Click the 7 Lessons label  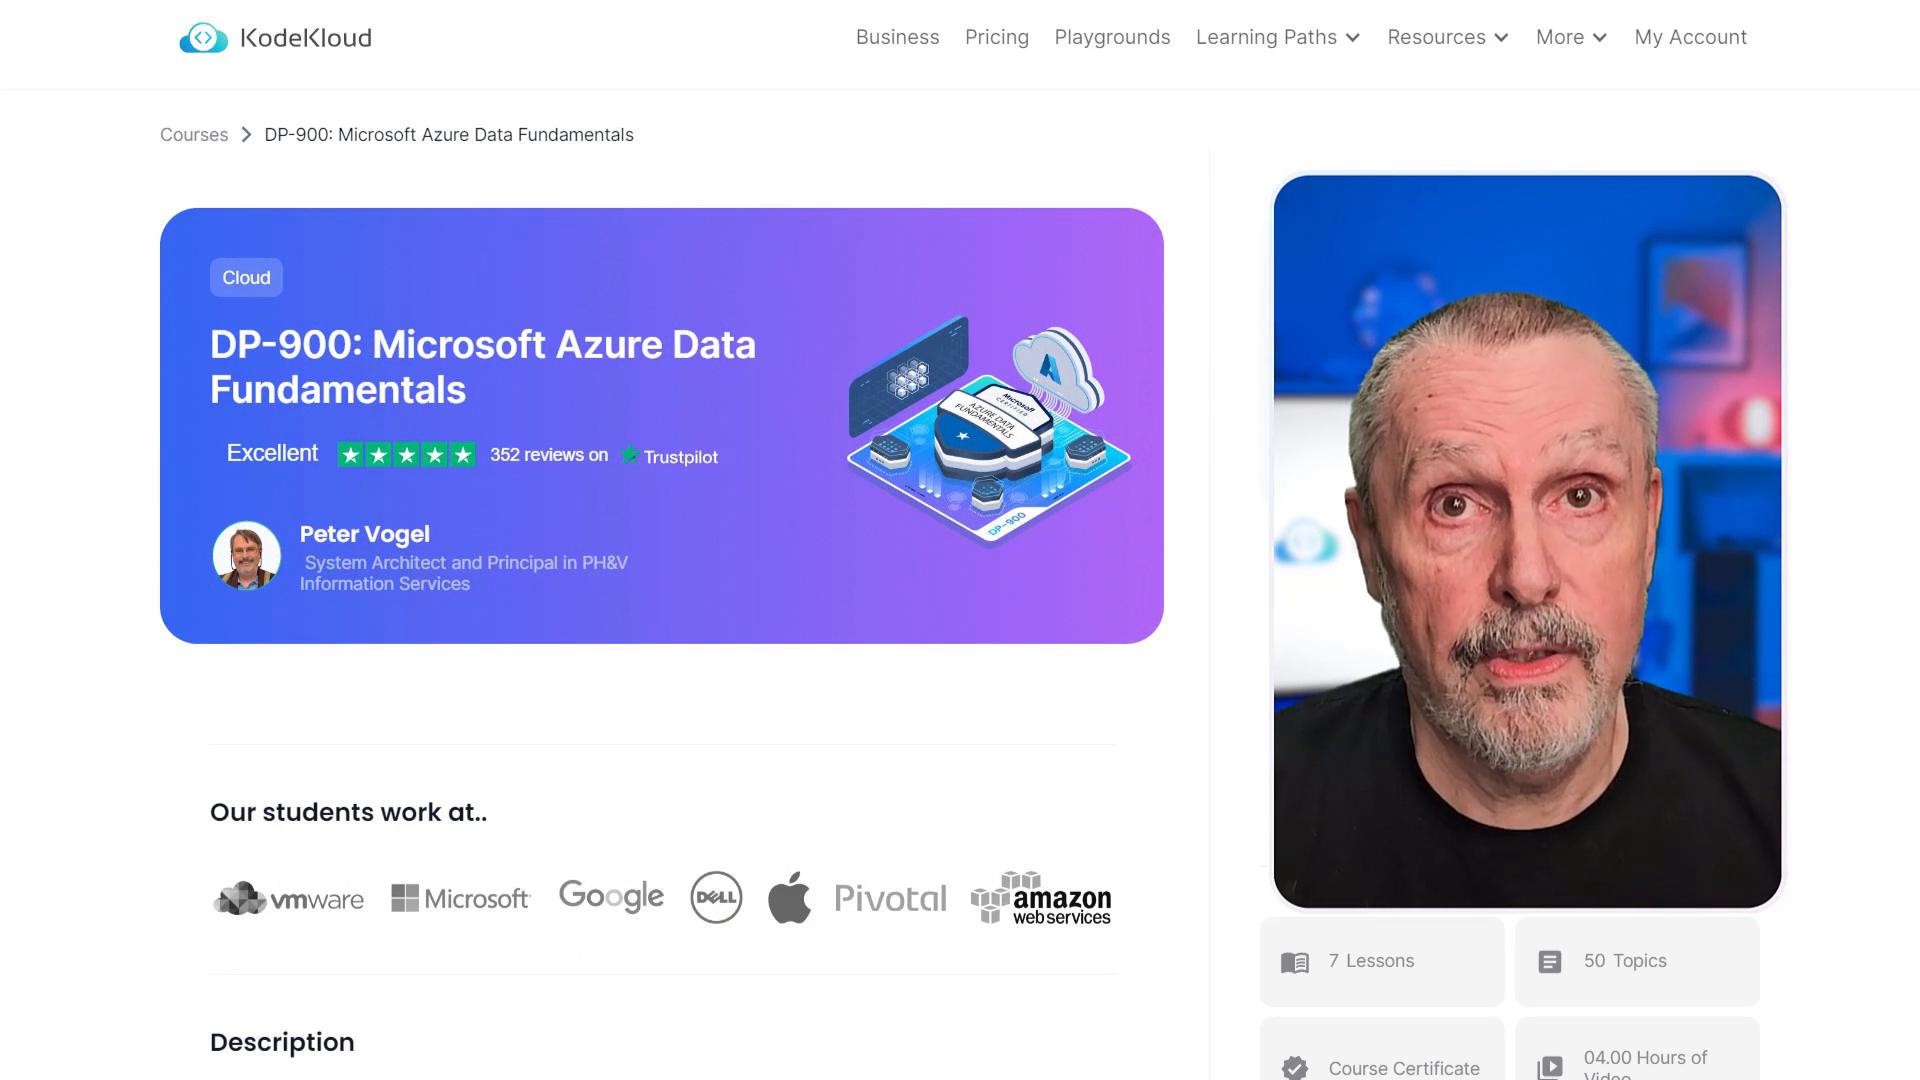click(1371, 961)
